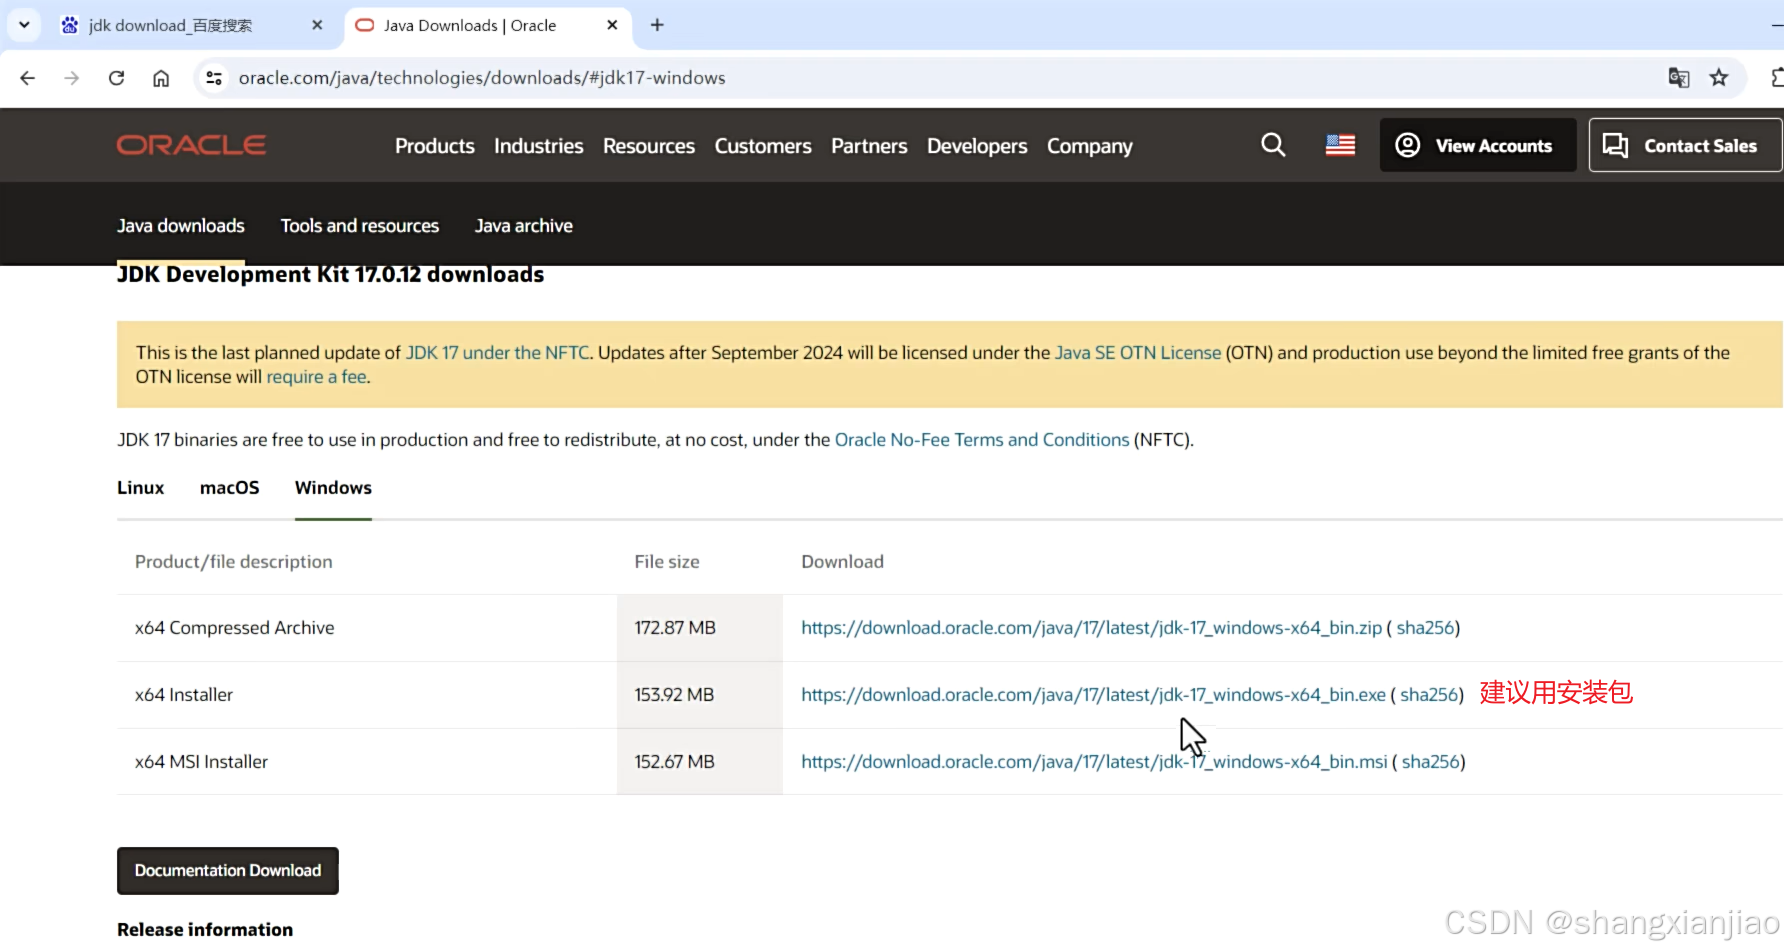Go to the browser home page
Screen dimensions: 1784x952
click(x=161, y=78)
